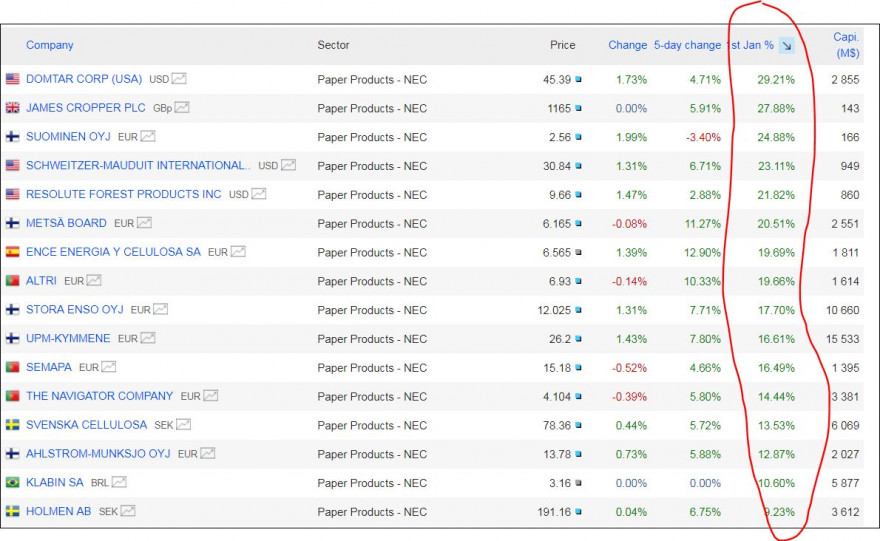This screenshot has width=880, height=541.
Task: Click the price indicator square beside 45.39
Action: pyautogui.click(x=578, y=79)
